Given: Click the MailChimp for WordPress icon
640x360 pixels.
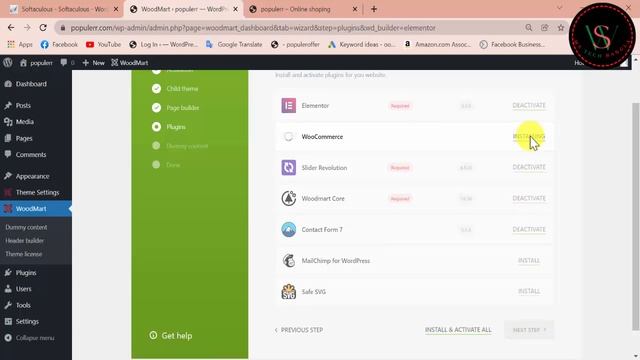Looking at the screenshot, I should [x=289, y=260].
